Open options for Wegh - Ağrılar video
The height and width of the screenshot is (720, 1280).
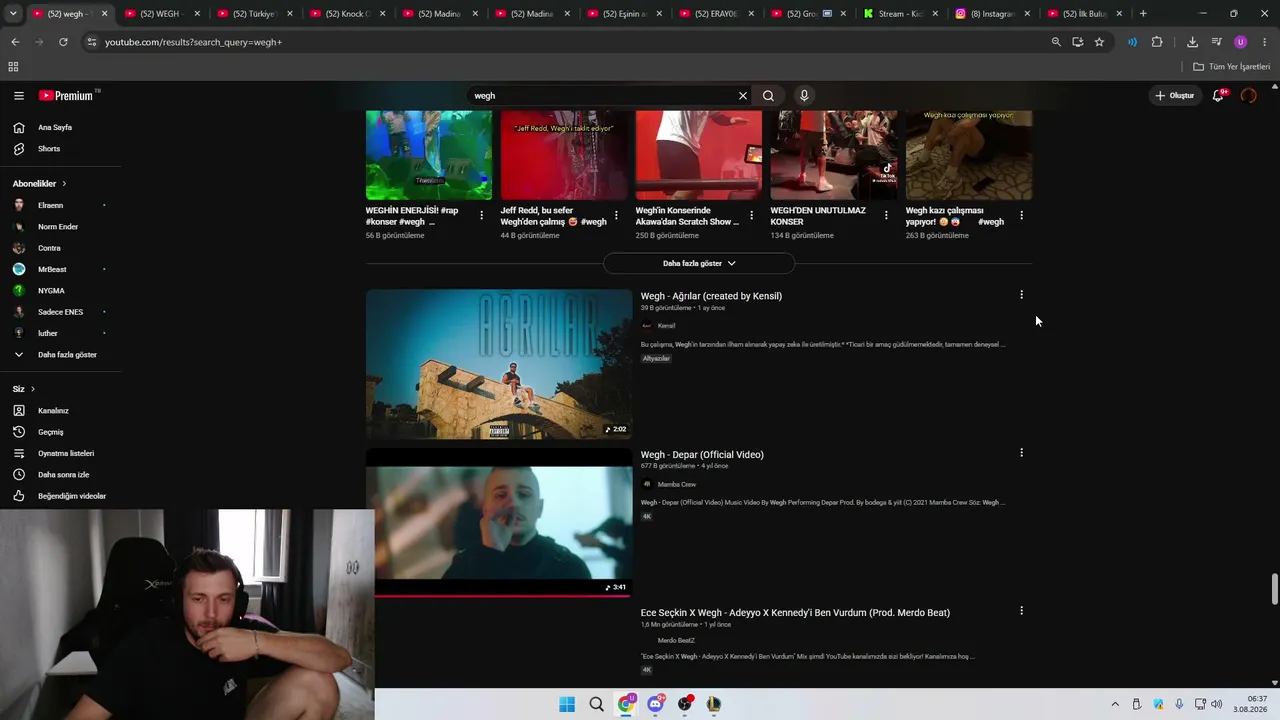click(x=1021, y=295)
